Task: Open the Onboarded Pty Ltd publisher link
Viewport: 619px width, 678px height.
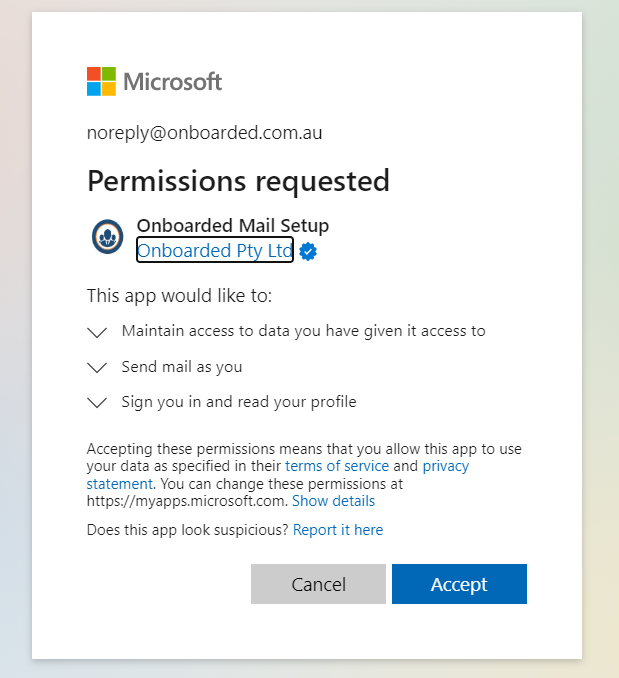Action: pos(214,251)
